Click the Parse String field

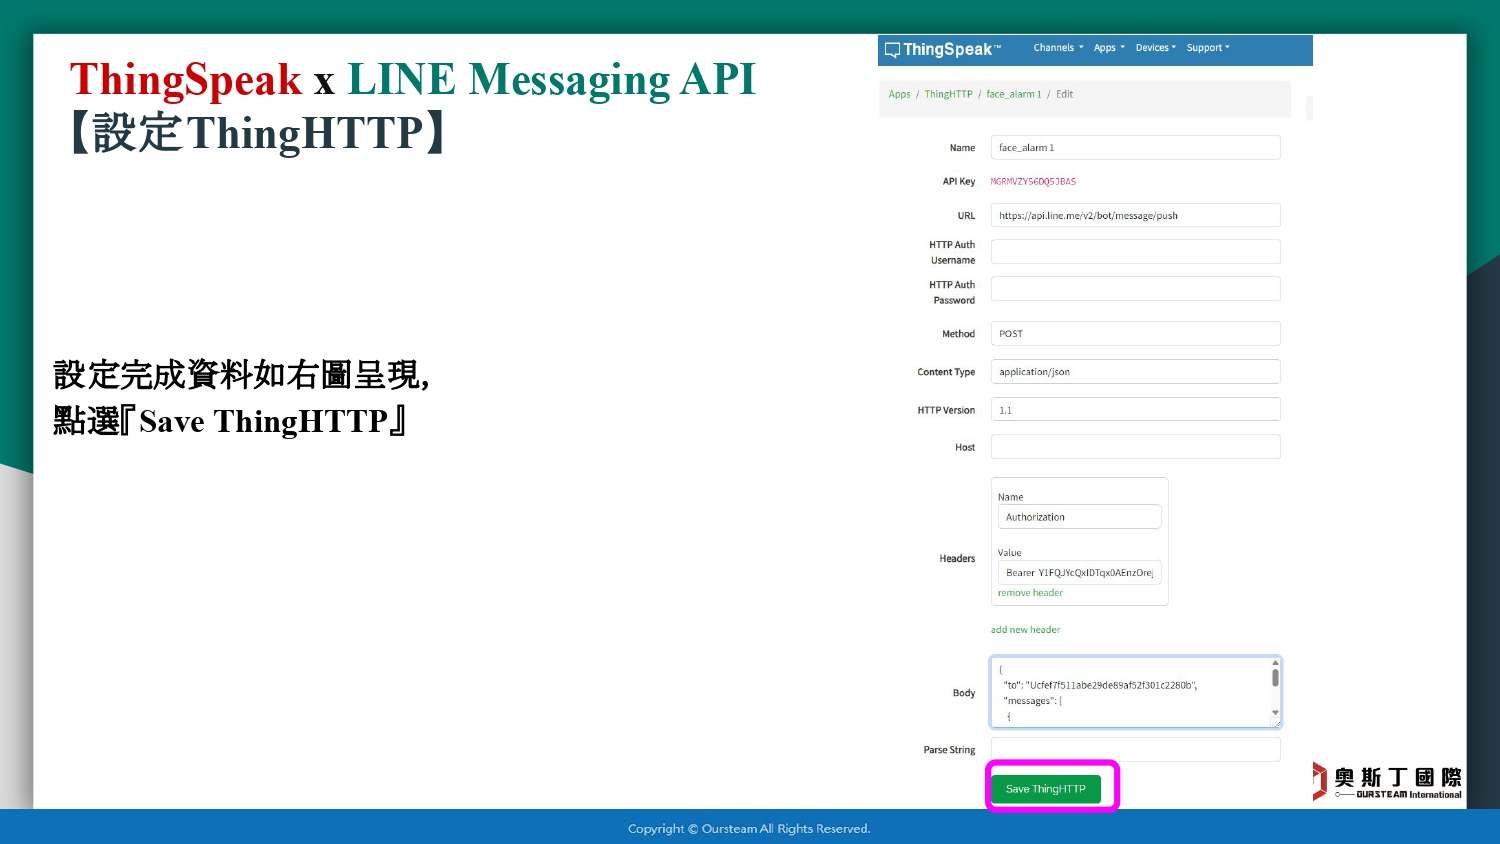coord(1135,750)
